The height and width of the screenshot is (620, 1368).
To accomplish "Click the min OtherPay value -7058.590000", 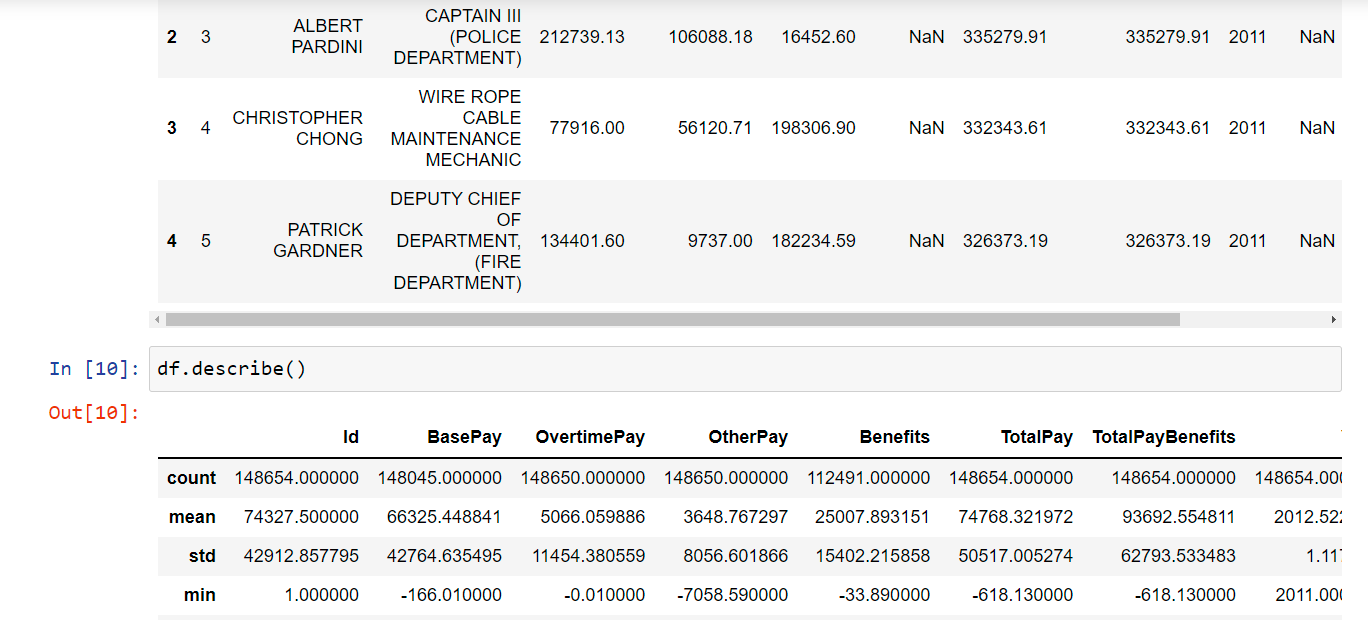I will 734,595.
